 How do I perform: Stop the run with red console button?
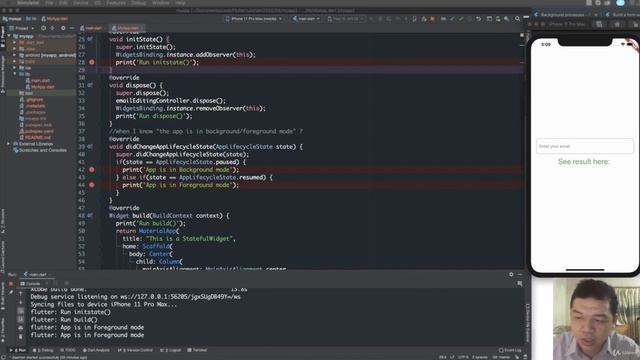[x=11, y=284]
